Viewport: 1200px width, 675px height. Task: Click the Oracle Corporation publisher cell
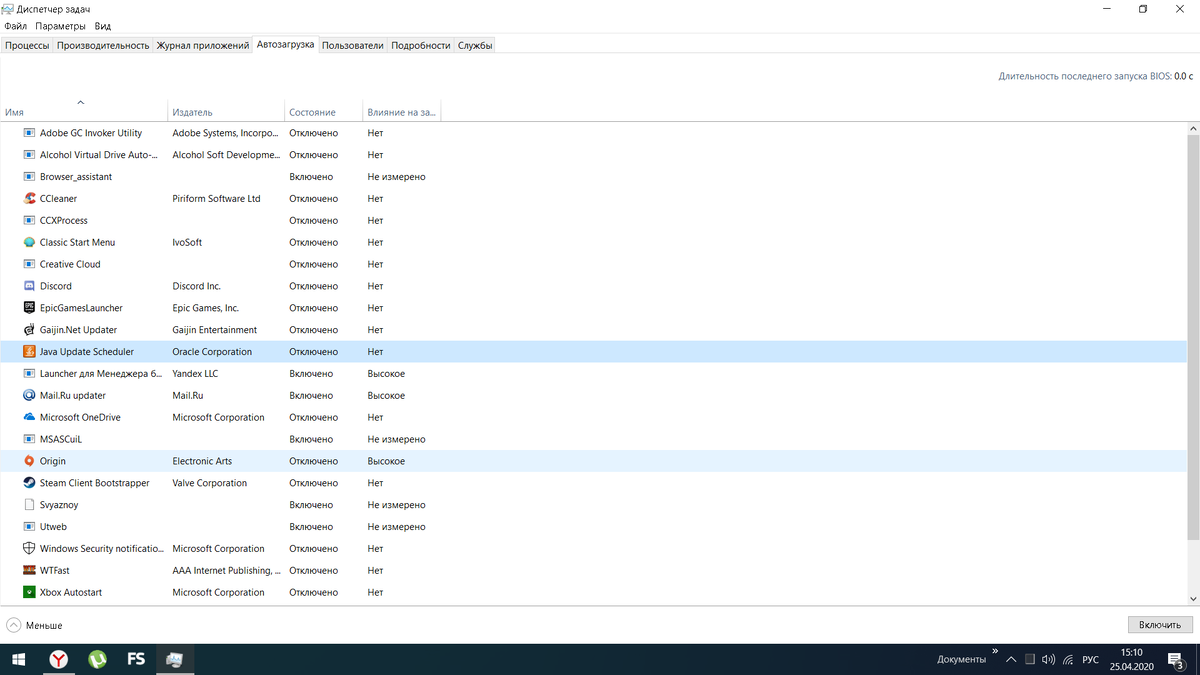[x=212, y=352]
